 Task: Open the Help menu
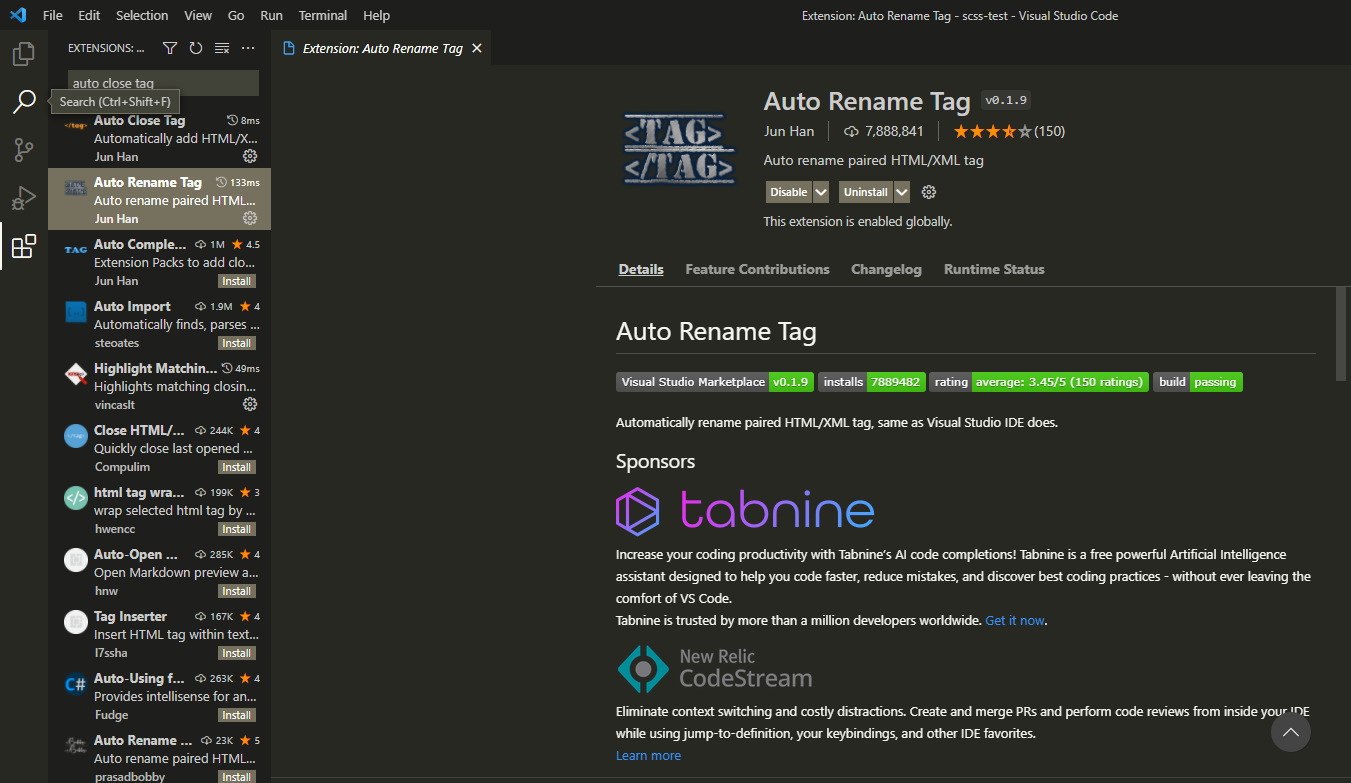coord(377,15)
